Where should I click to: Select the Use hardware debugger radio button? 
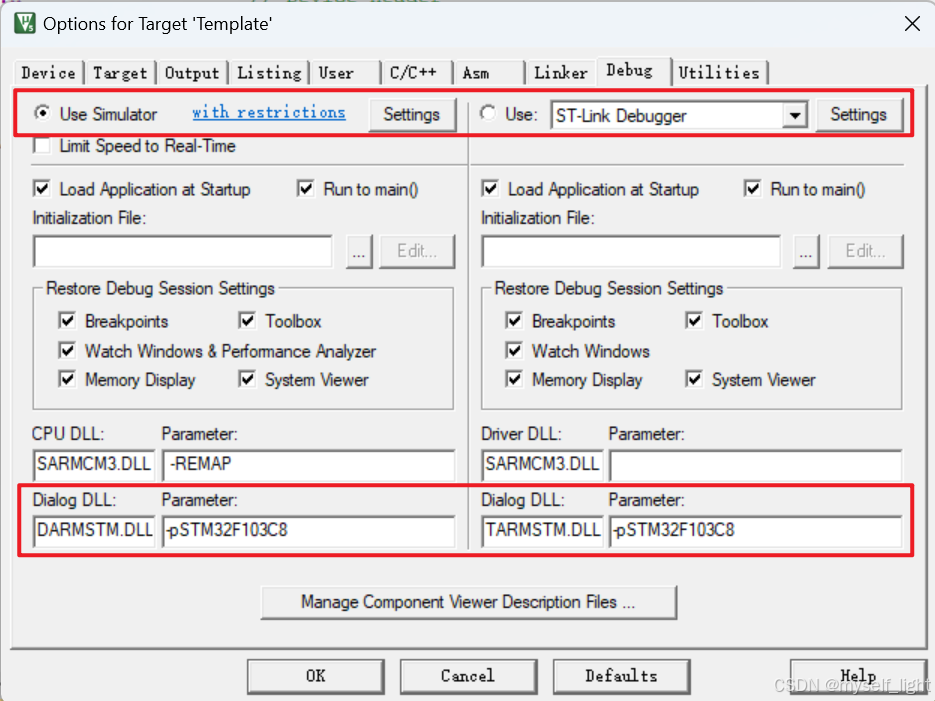488,113
